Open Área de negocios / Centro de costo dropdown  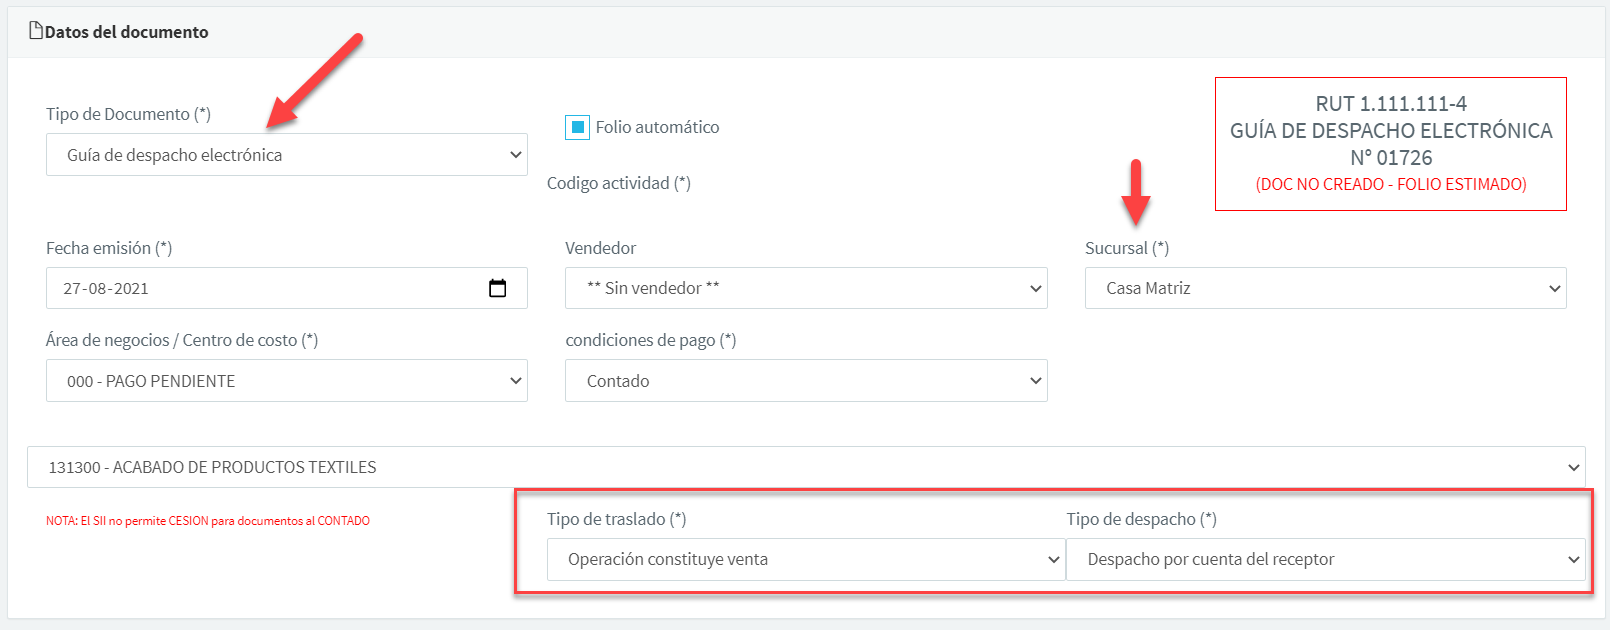[x=286, y=381]
